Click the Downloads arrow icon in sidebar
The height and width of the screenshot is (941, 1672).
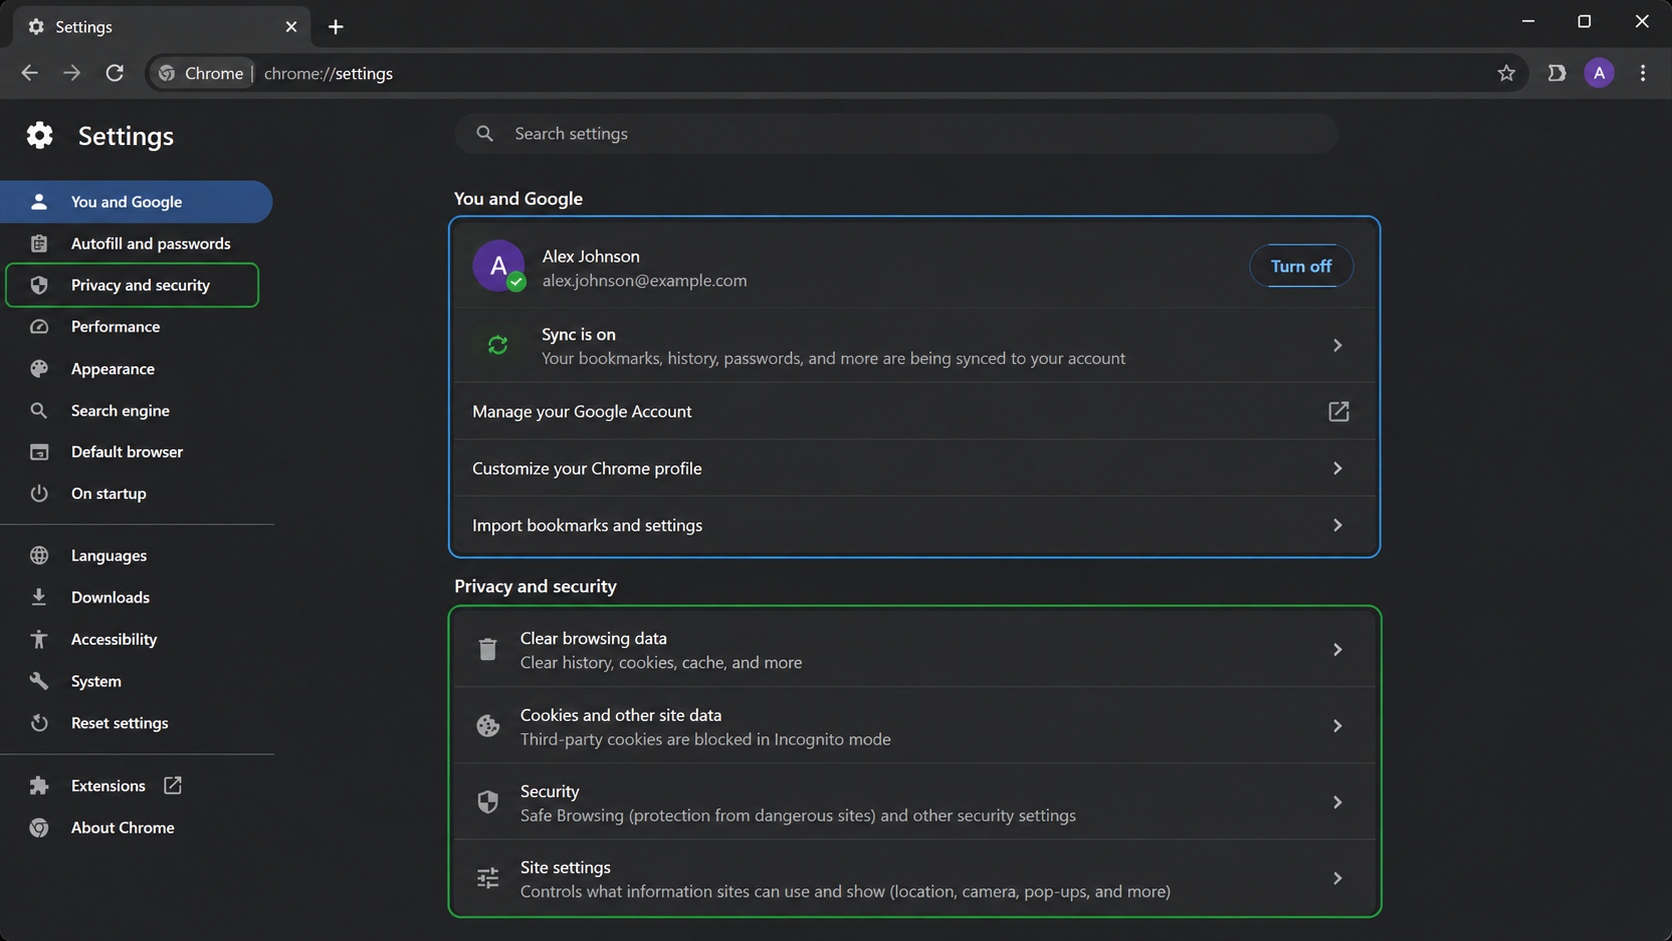(x=39, y=597)
